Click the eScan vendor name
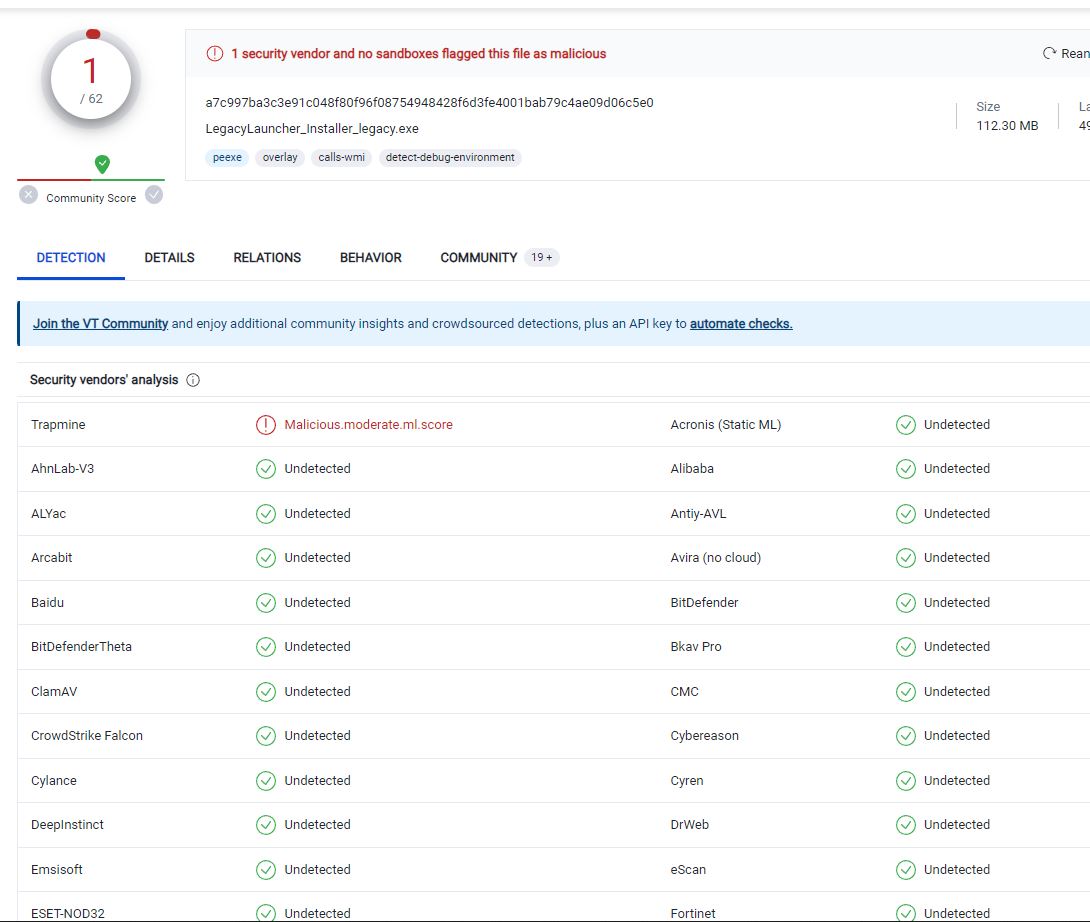This screenshot has width=1090, height=922. 688,870
